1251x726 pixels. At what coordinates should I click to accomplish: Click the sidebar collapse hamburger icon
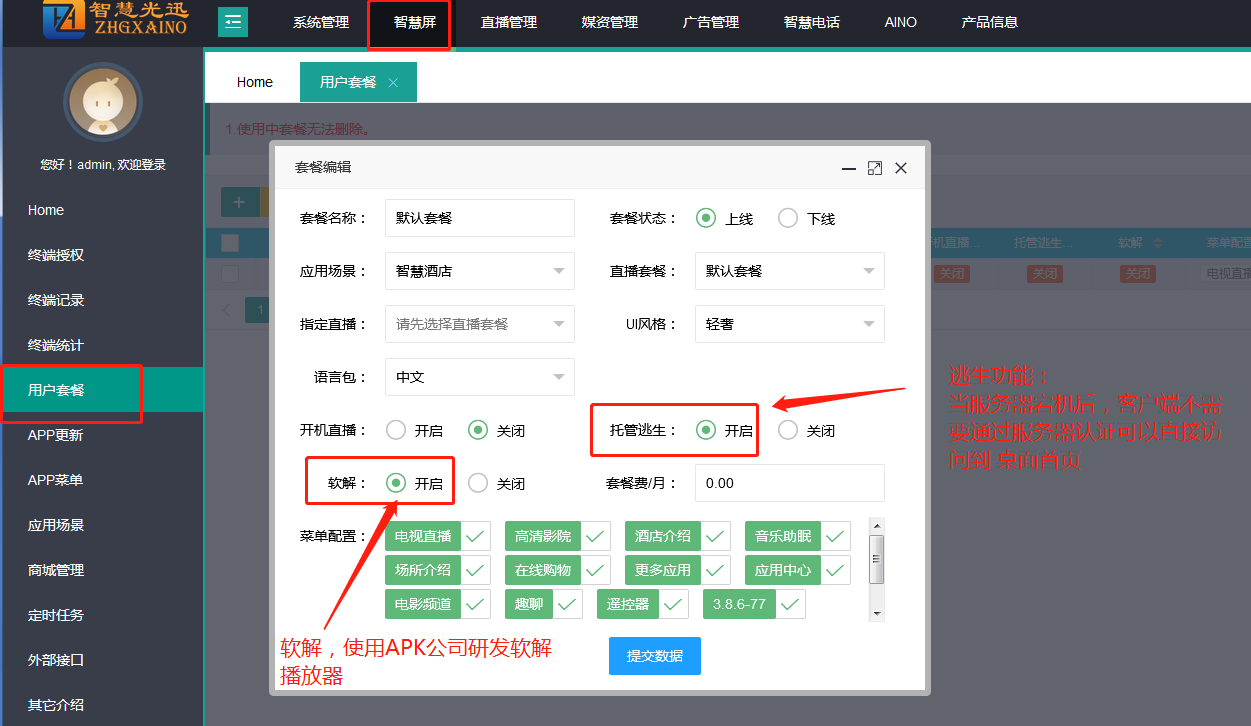coord(233,22)
